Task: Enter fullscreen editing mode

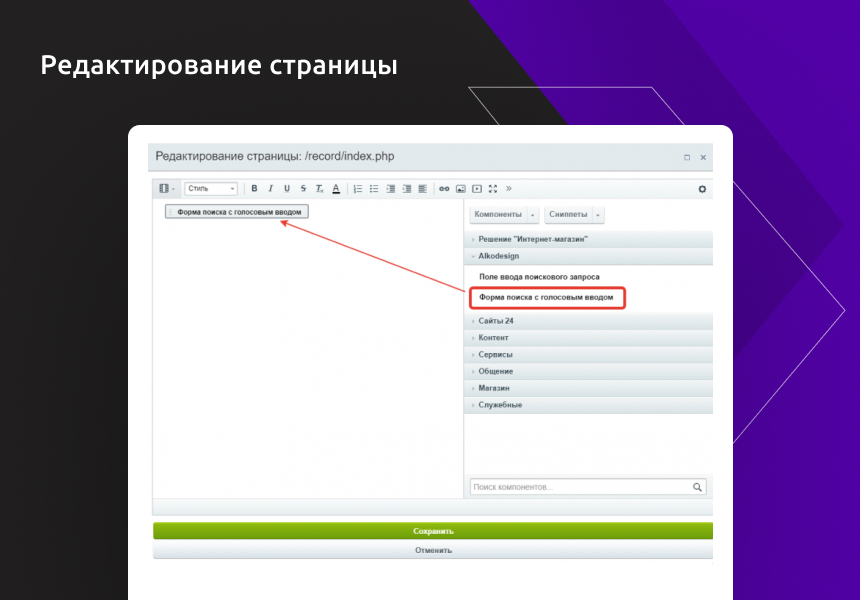Action: pyautogui.click(x=491, y=188)
